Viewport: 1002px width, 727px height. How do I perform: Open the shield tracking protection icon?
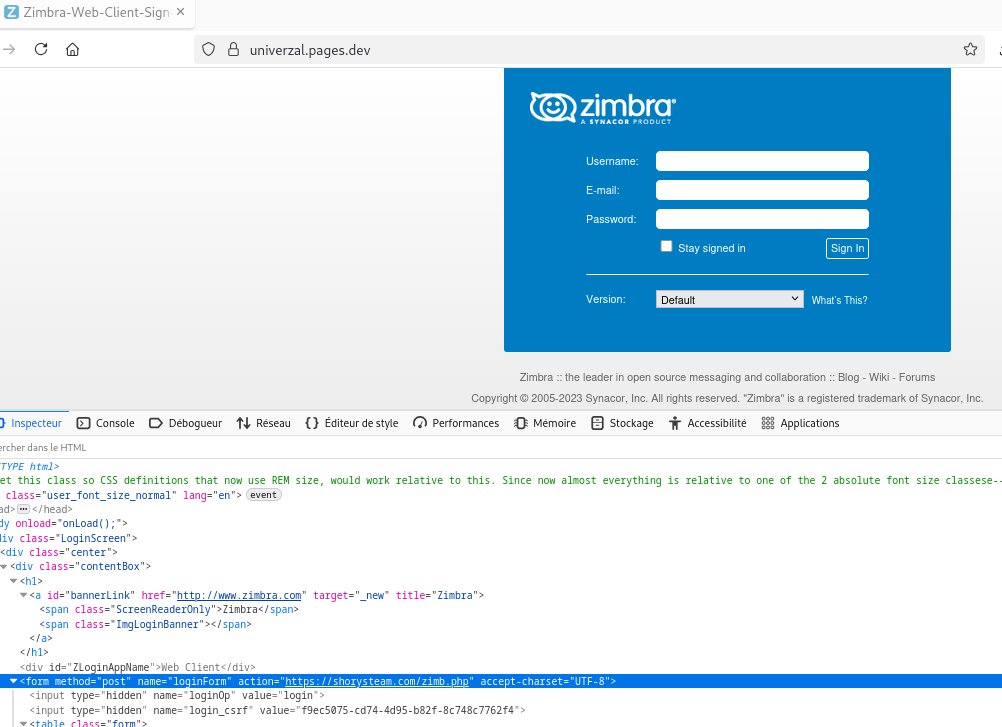pyautogui.click(x=208, y=49)
